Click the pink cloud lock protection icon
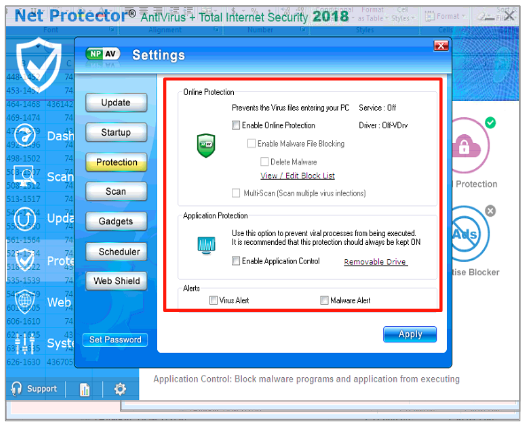522x423 pixels. point(468,146)
